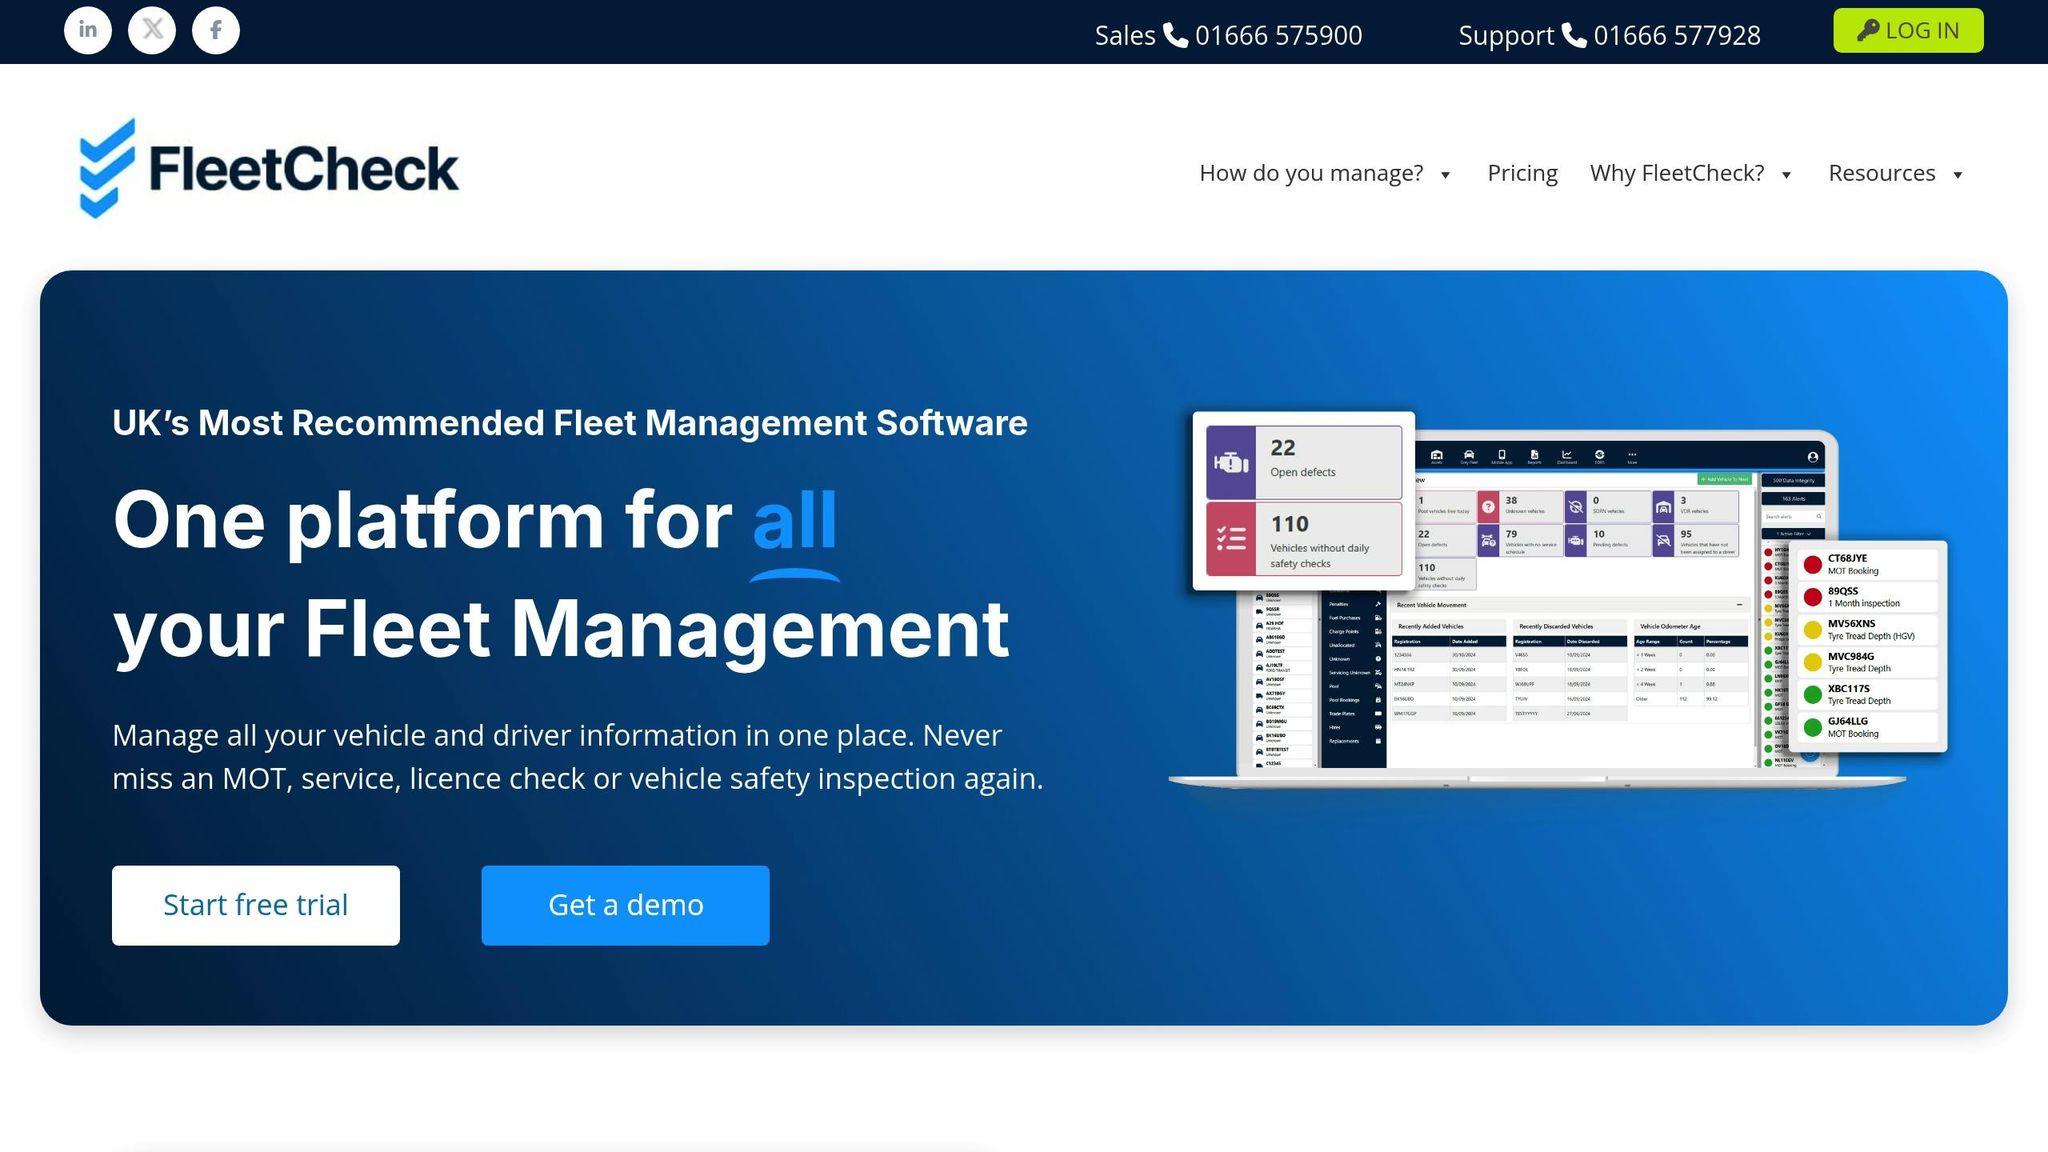Click the engine icon on Open defects card

coord(1231,462)
